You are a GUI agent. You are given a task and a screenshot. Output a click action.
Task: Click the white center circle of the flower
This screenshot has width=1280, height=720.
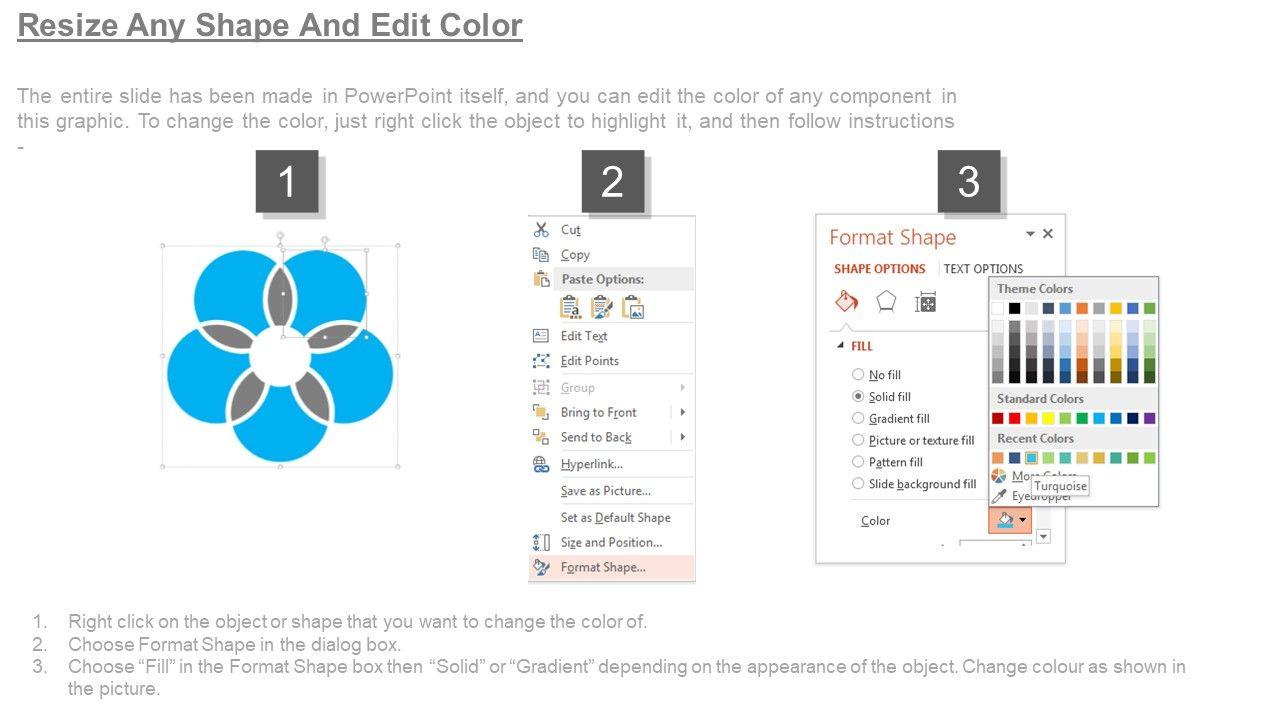coord(279,356)
